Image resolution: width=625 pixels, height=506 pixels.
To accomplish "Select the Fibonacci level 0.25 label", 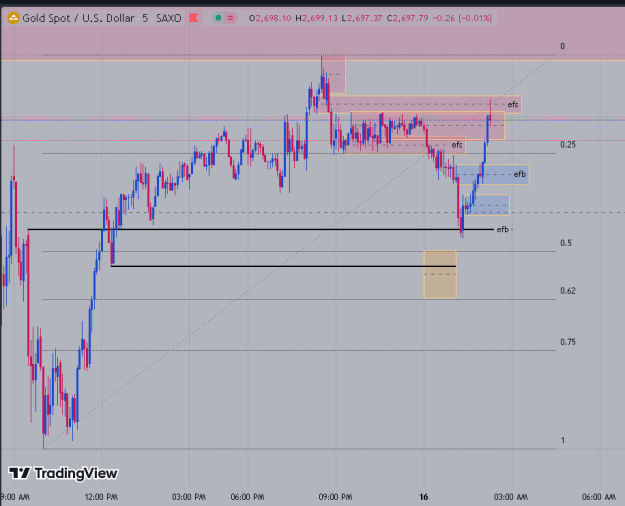I will click(568, 145).
